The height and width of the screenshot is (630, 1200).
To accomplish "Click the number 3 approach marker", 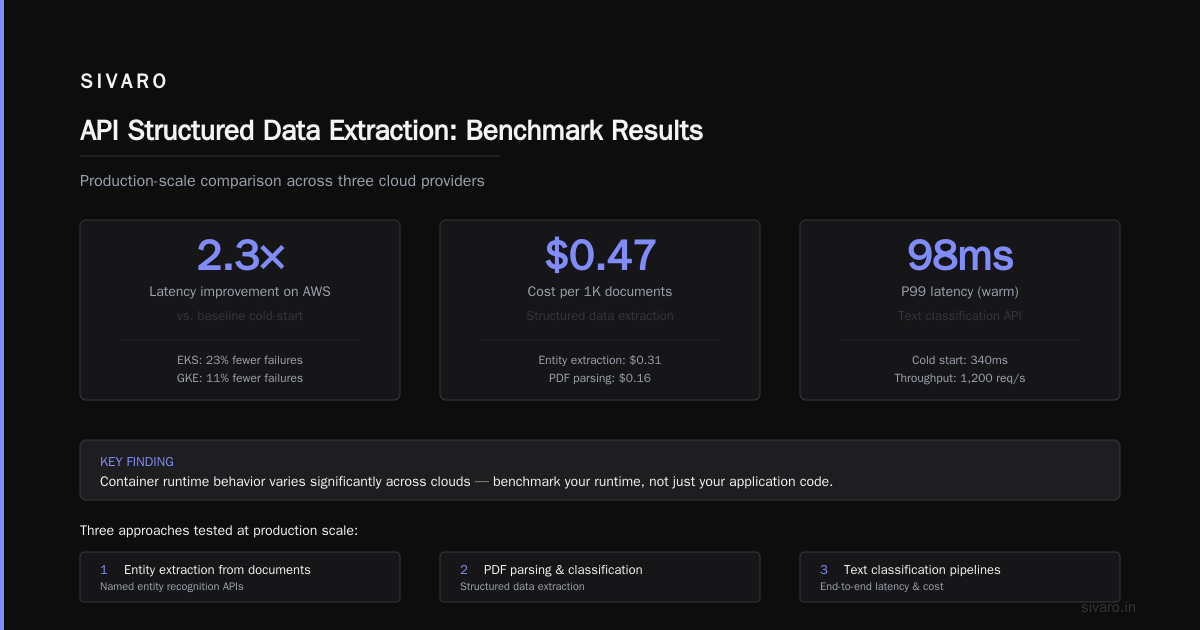I will coord(824,569).
